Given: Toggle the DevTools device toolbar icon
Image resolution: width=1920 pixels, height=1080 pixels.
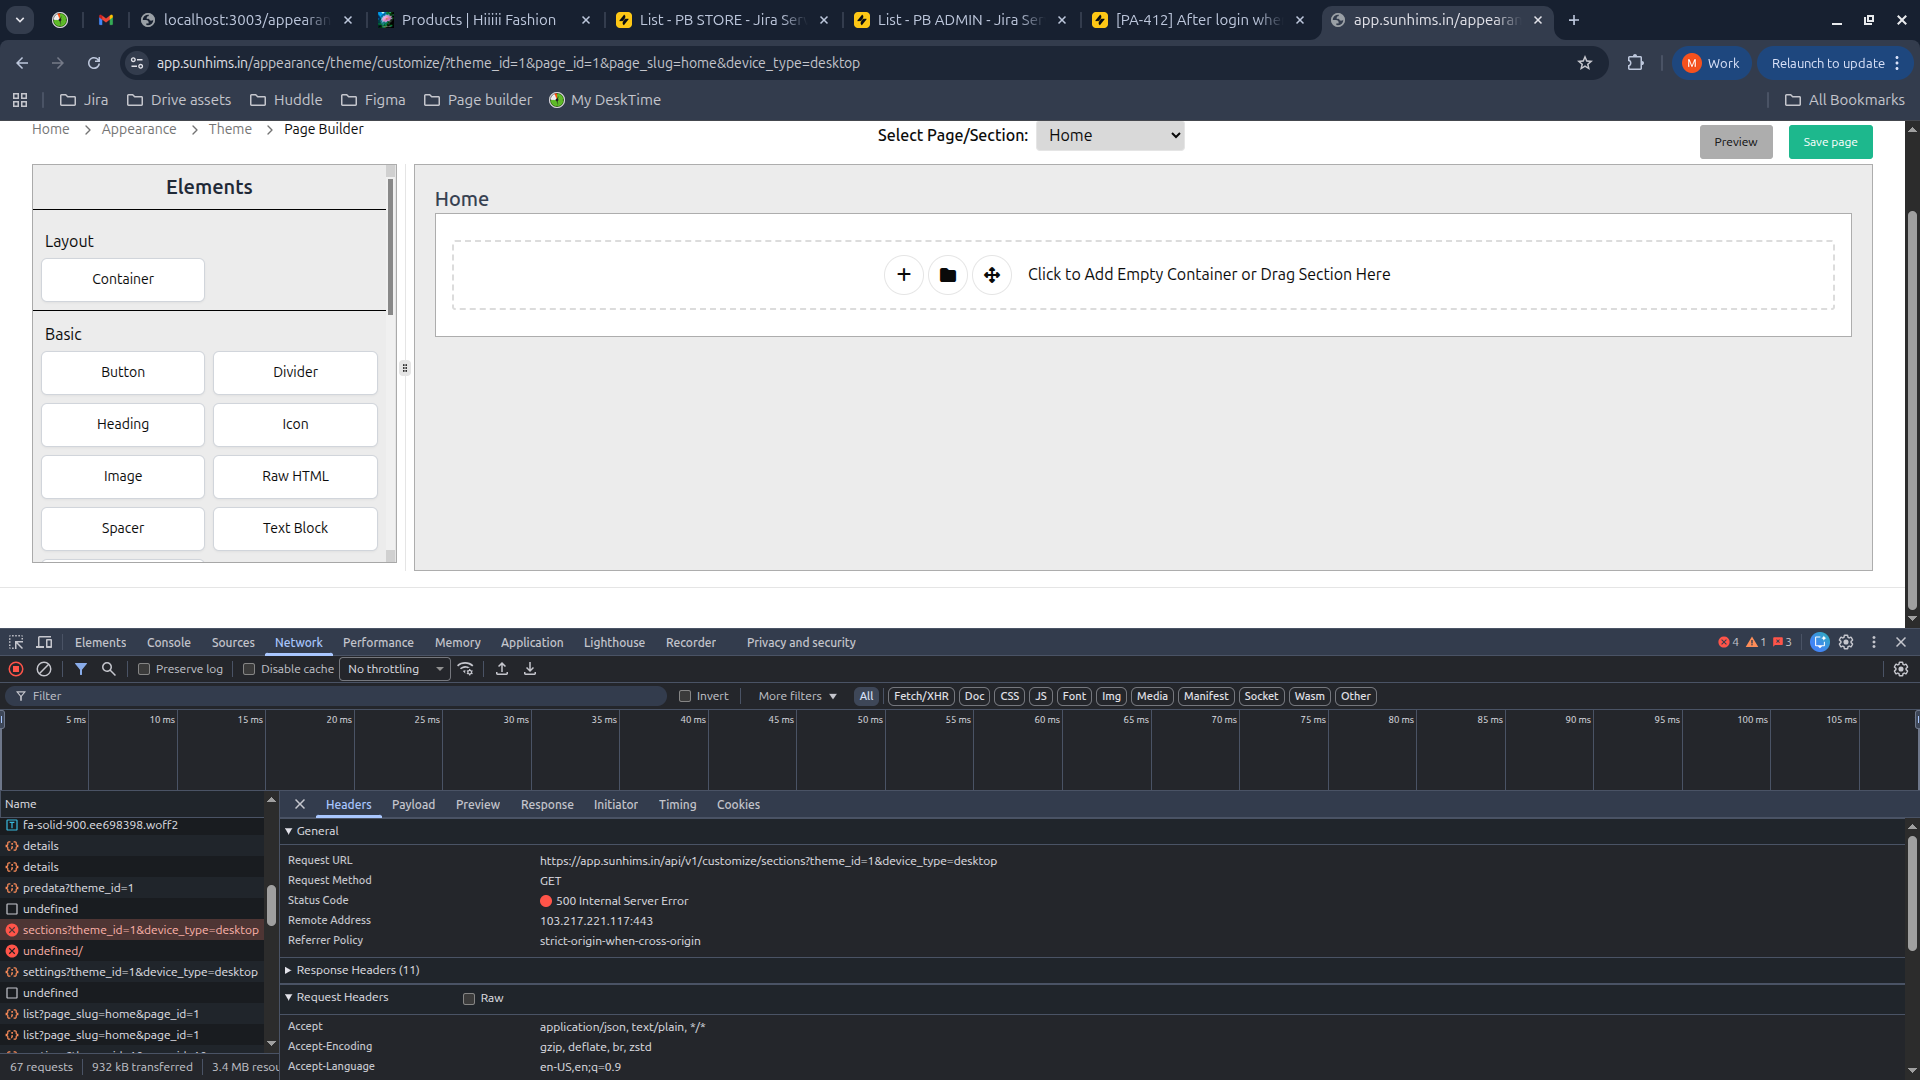Looking at the screenshot, I should pyautogui.click(x=44, y=642).
